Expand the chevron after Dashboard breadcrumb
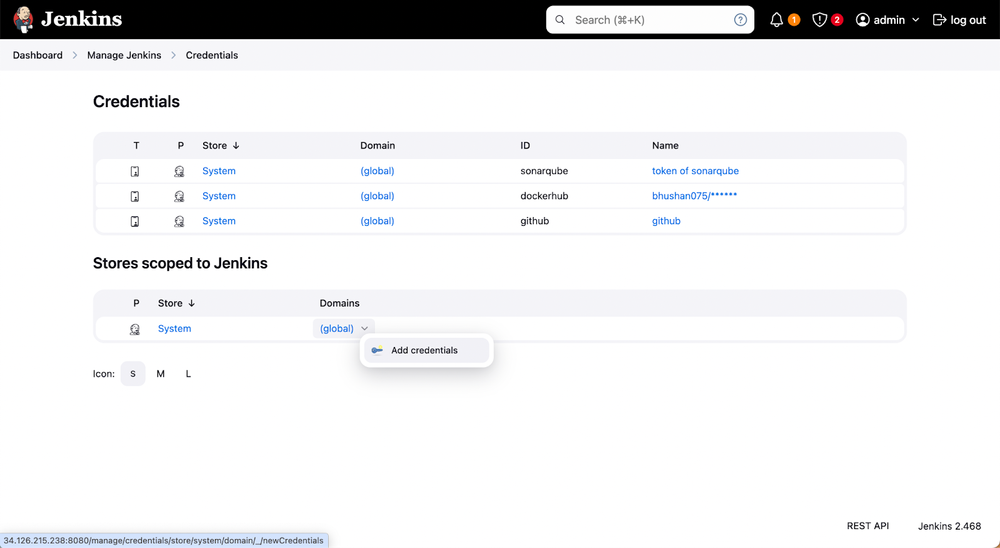The width and height of the screenshot is (1000, 548). 75,56
